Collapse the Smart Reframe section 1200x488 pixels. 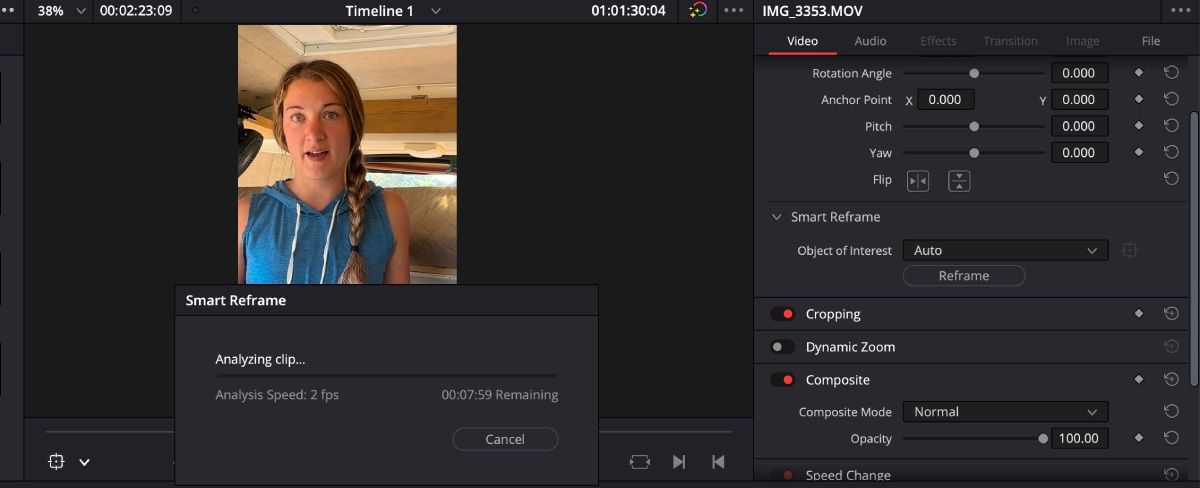(x=776, y=217)
